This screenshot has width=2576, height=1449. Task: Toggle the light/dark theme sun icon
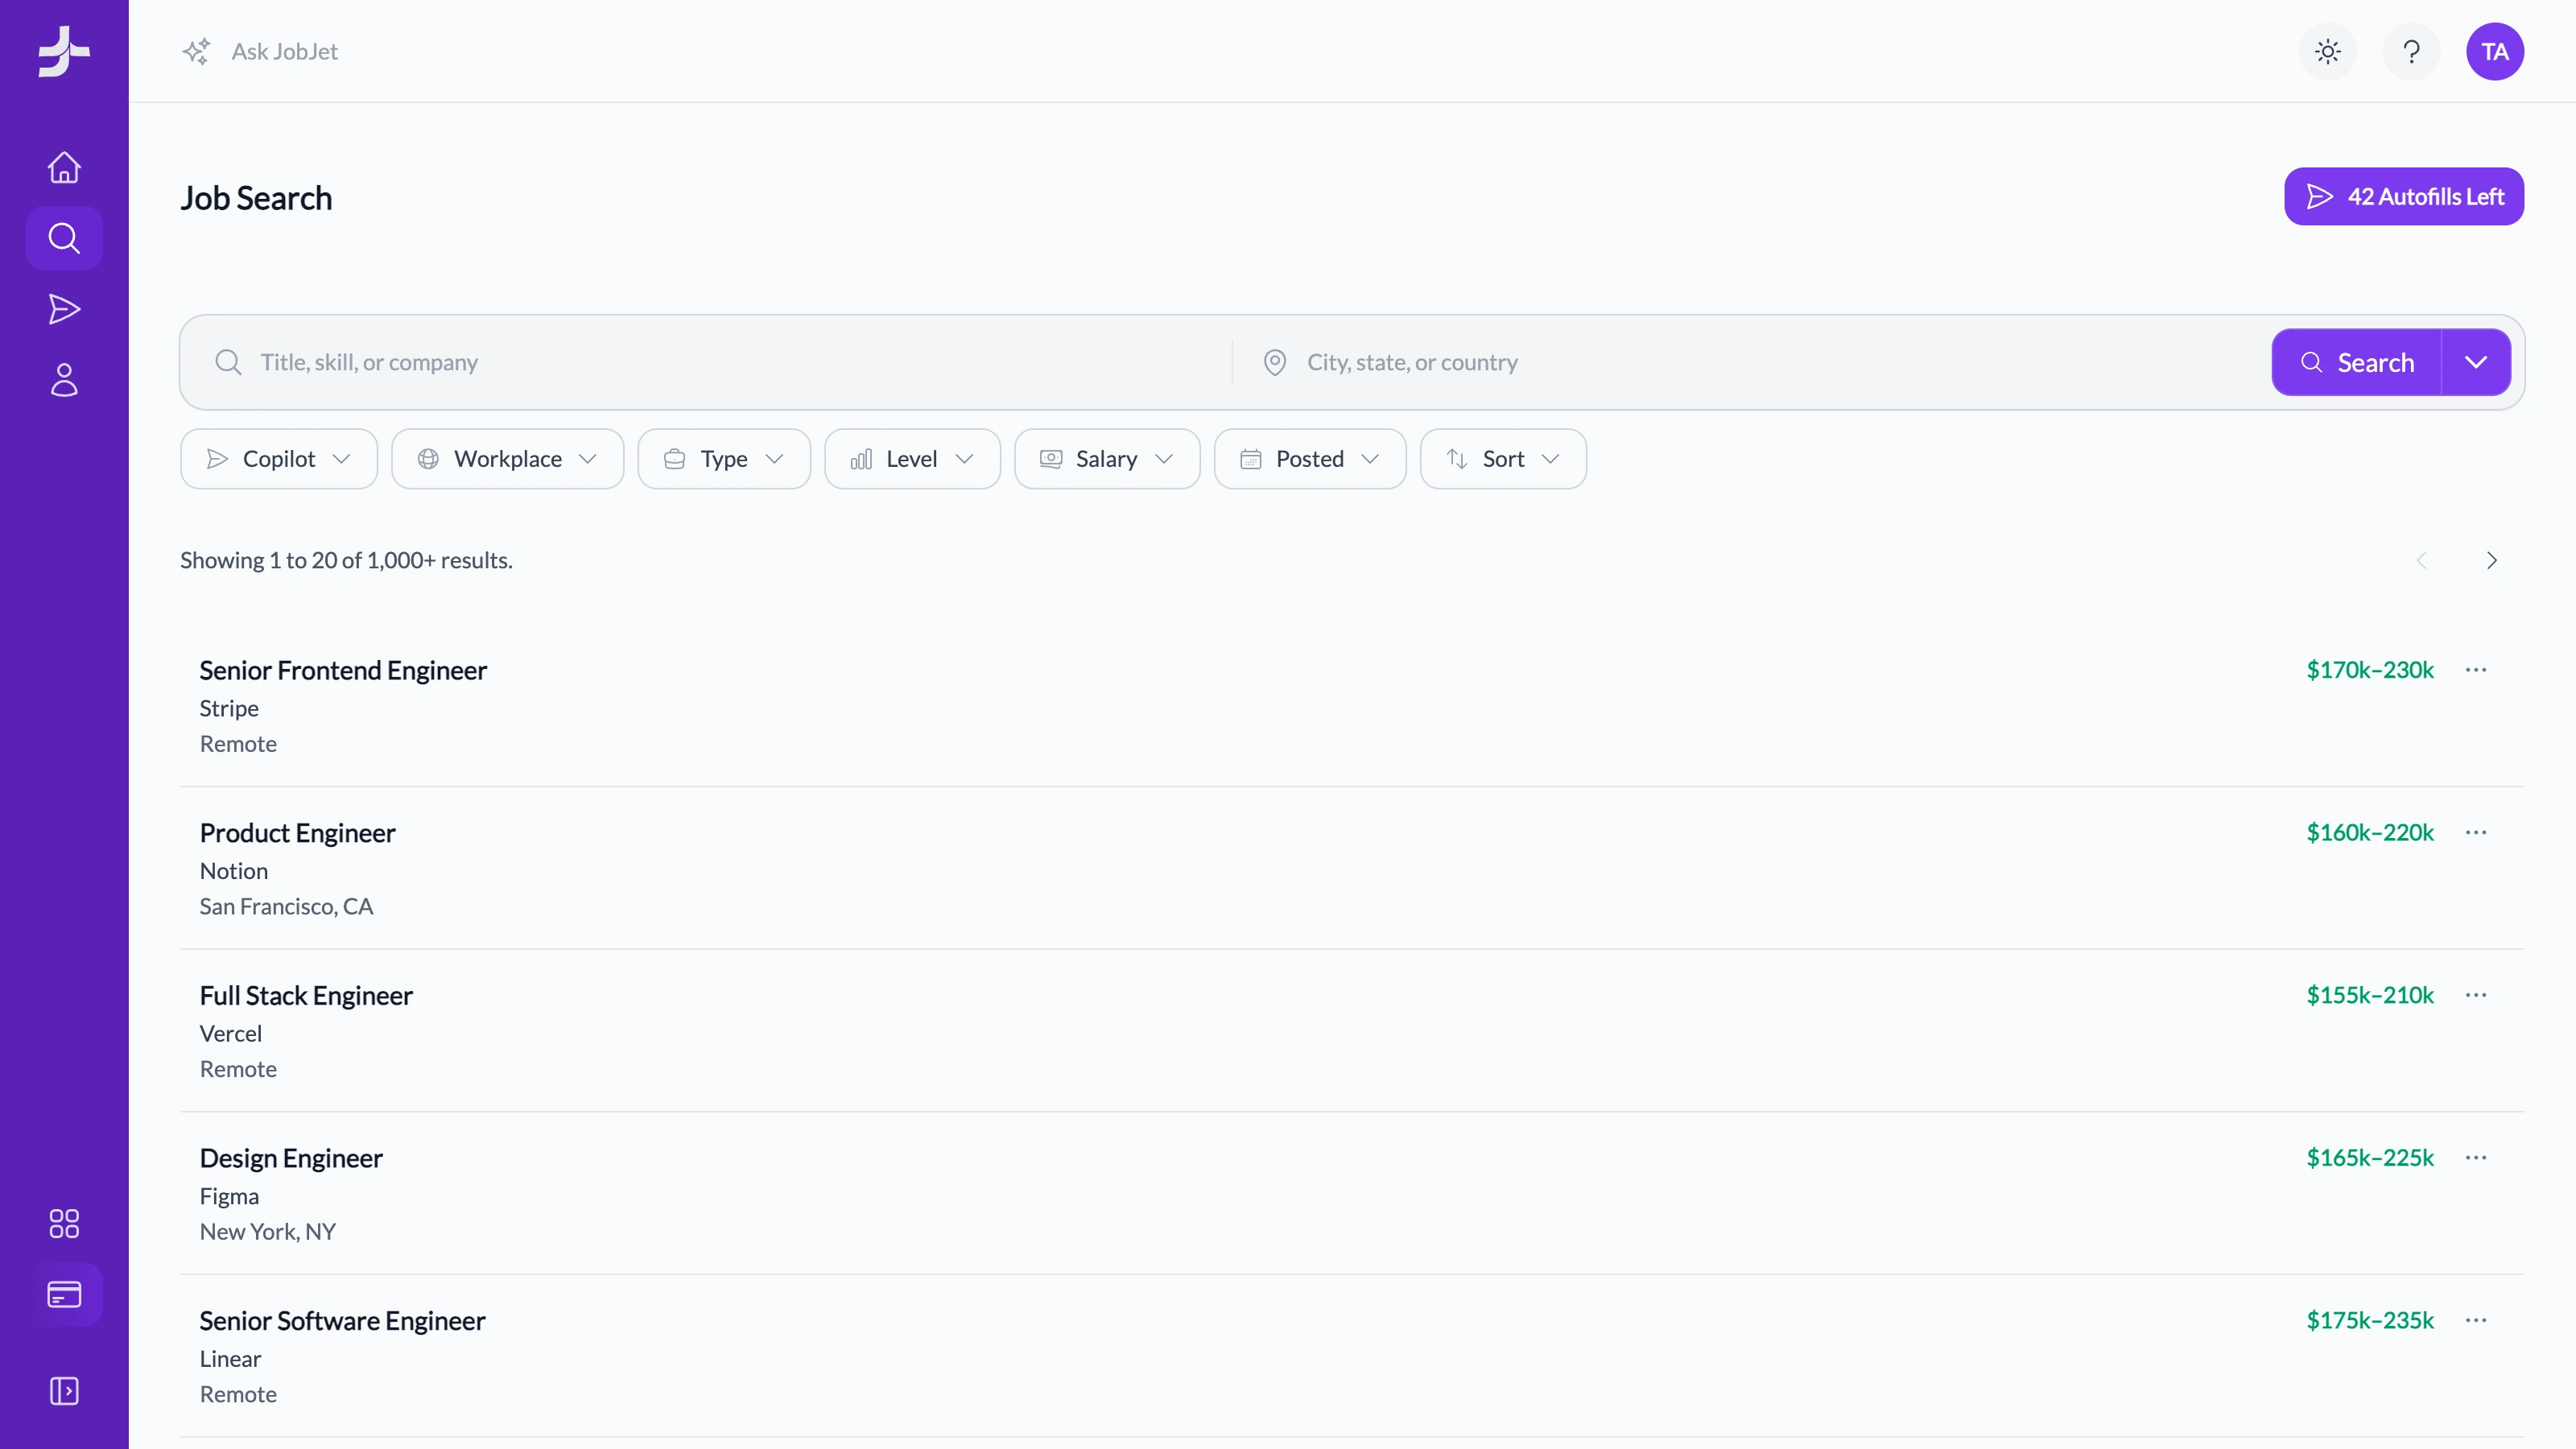pyautogui.click(x=2328, y=51)
